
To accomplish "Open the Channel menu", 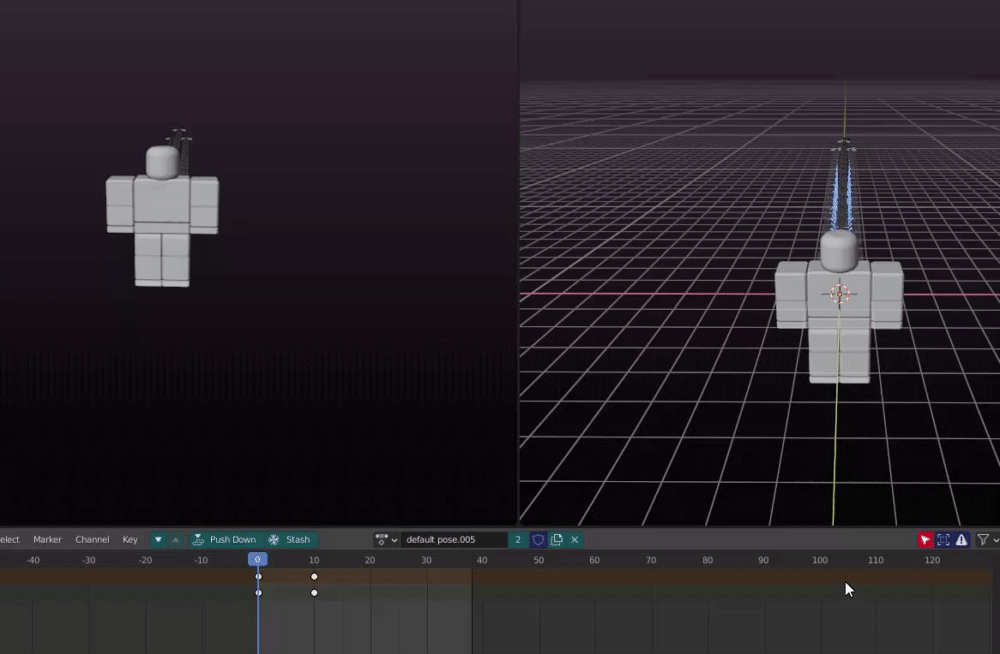I will pyautogui.click(x=92, y=539).
